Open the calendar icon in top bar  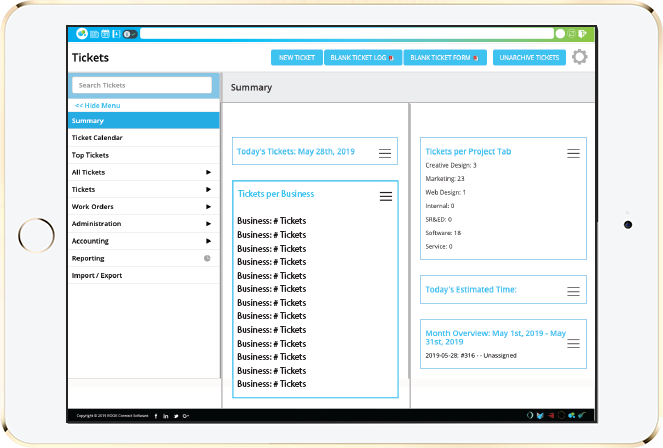(x=105, y=34)
